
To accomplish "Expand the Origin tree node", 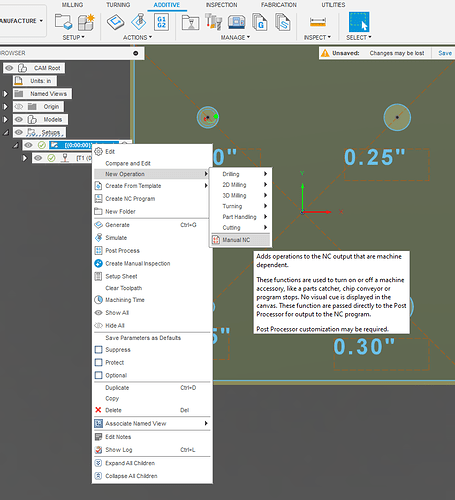I will 5,107.
